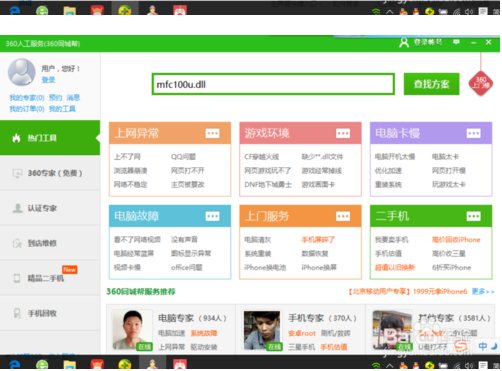Open the 1999元拿iPhone6 promotion link

[408, 292]
